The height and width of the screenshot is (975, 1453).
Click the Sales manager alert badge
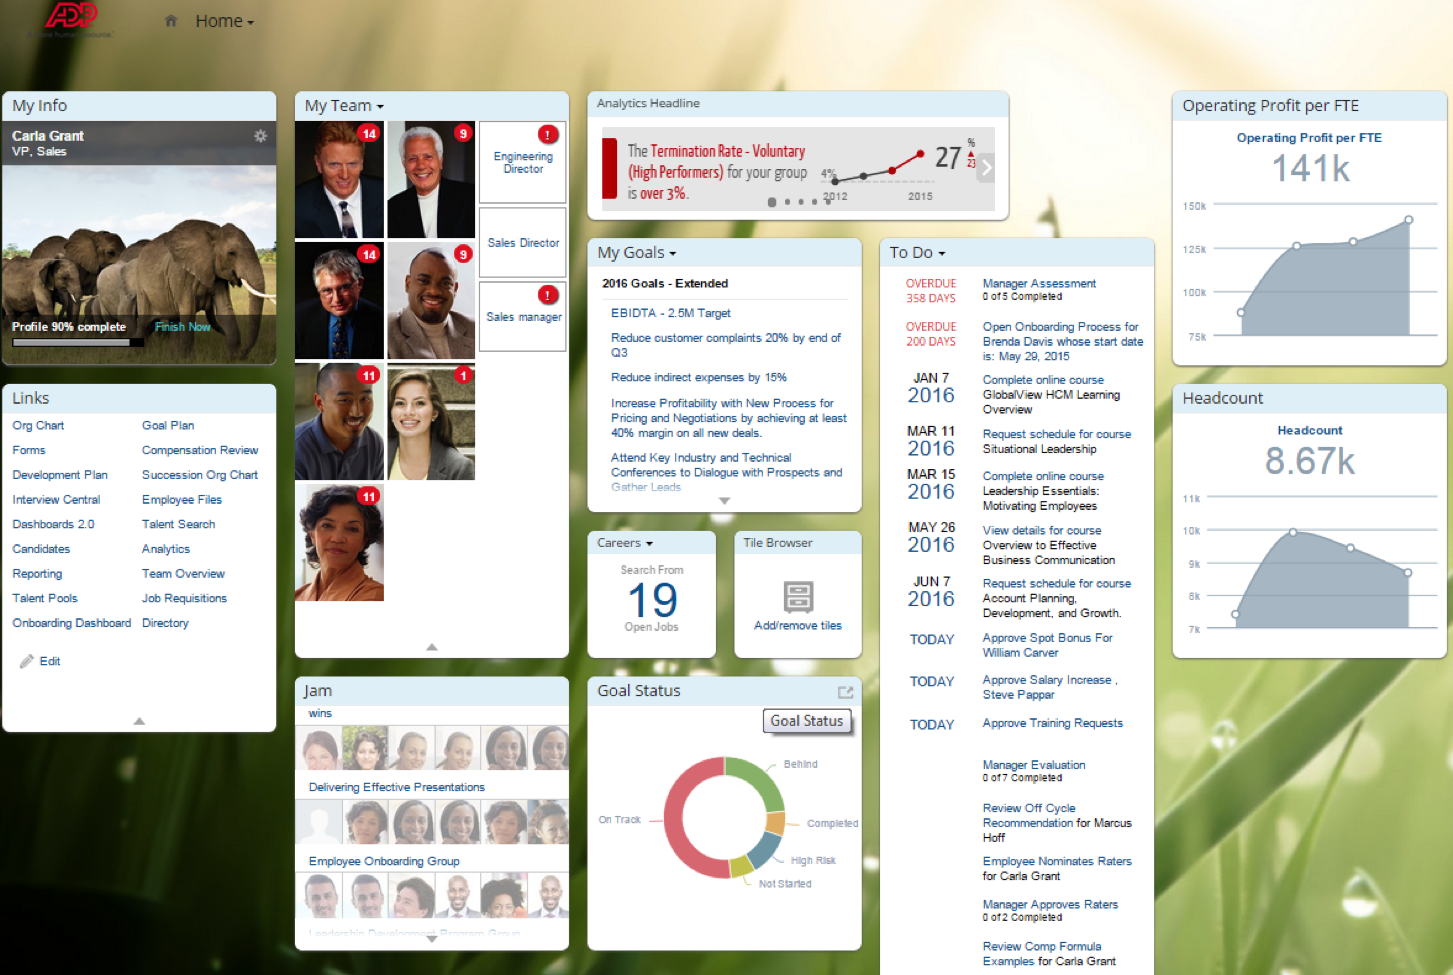tap(548, 295)
